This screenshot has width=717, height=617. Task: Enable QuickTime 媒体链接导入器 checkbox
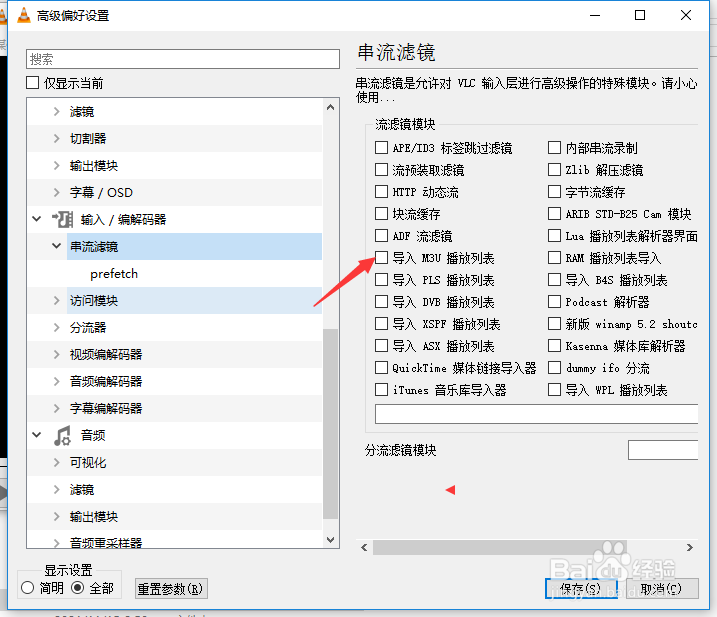click(381, 367)
